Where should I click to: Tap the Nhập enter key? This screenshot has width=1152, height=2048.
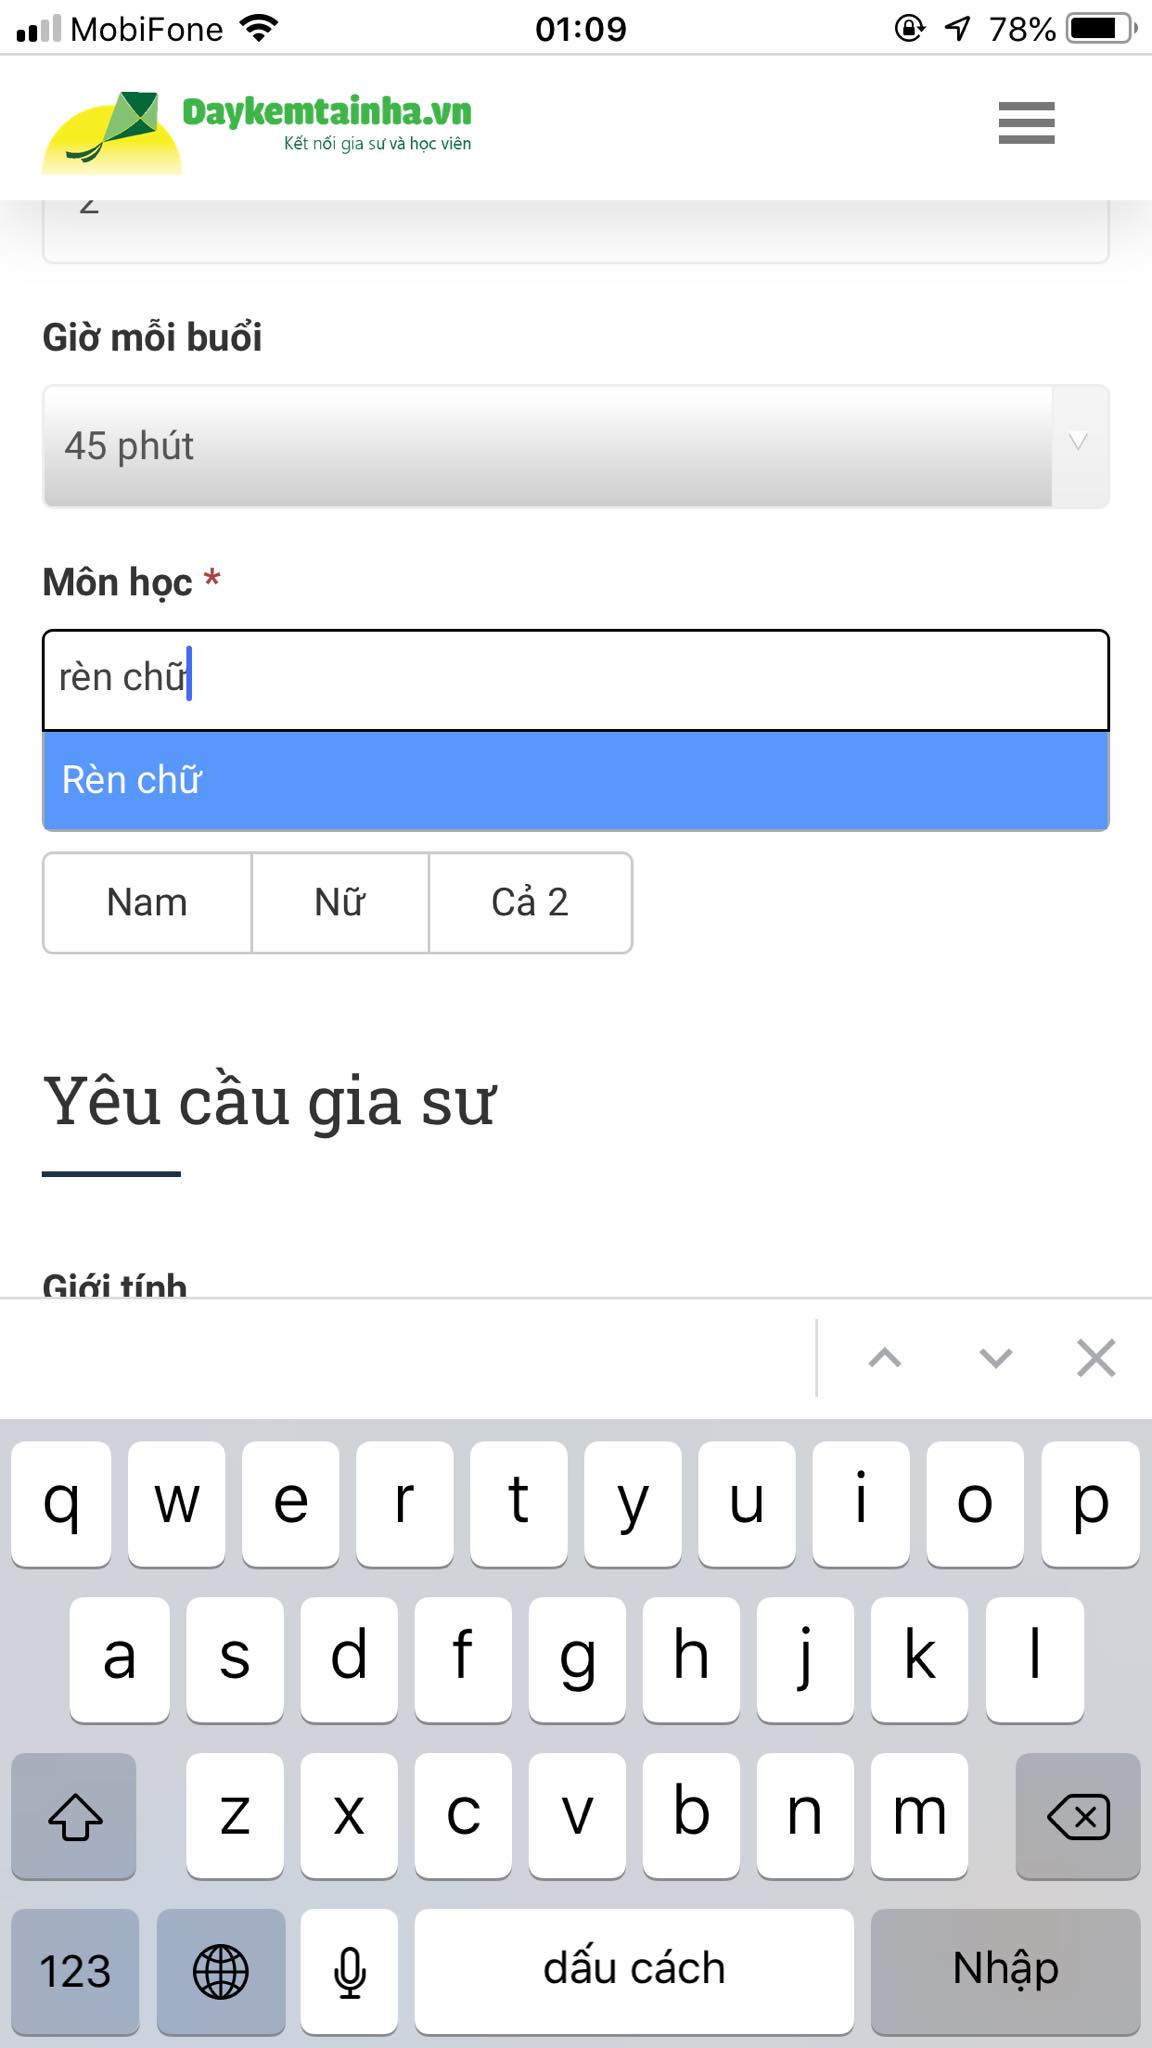[1005, 1971]
